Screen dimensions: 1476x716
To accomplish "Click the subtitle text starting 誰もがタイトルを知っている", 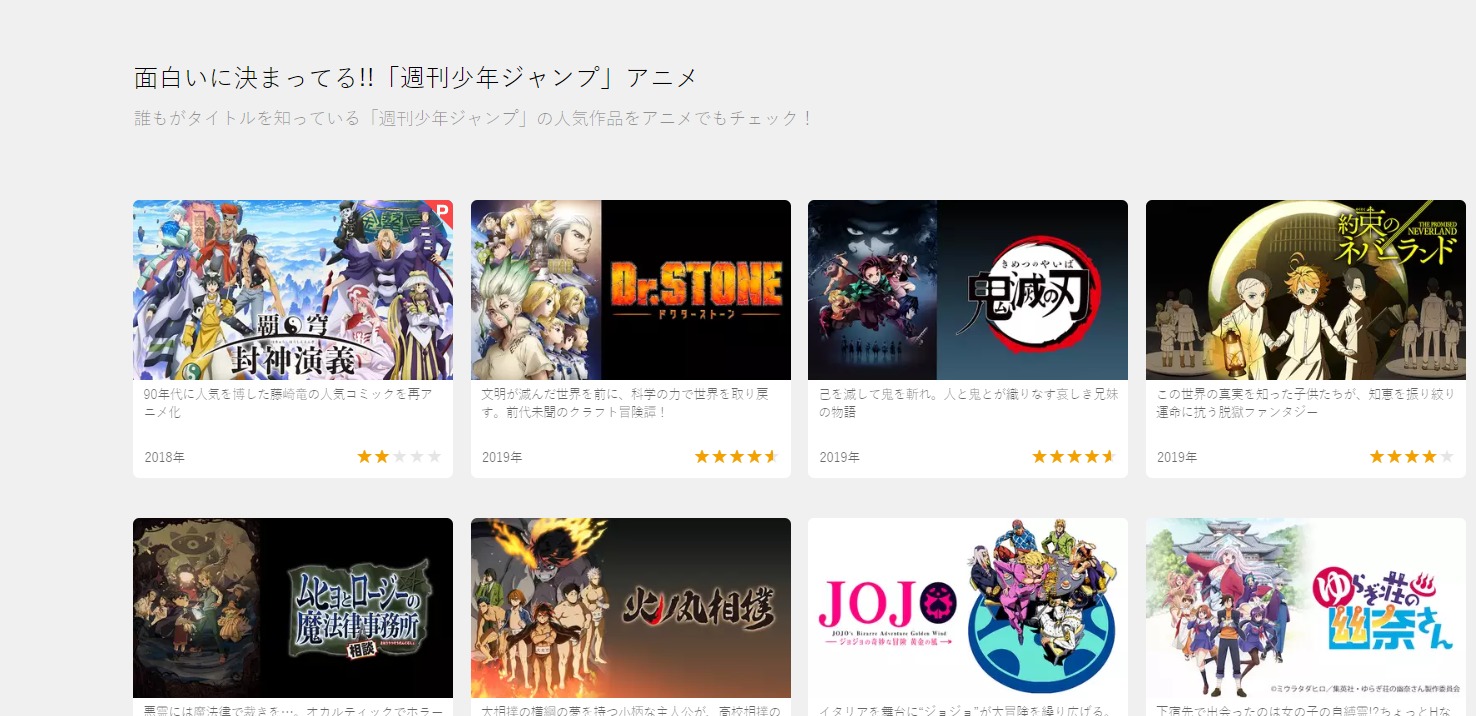I will (474, 118).
